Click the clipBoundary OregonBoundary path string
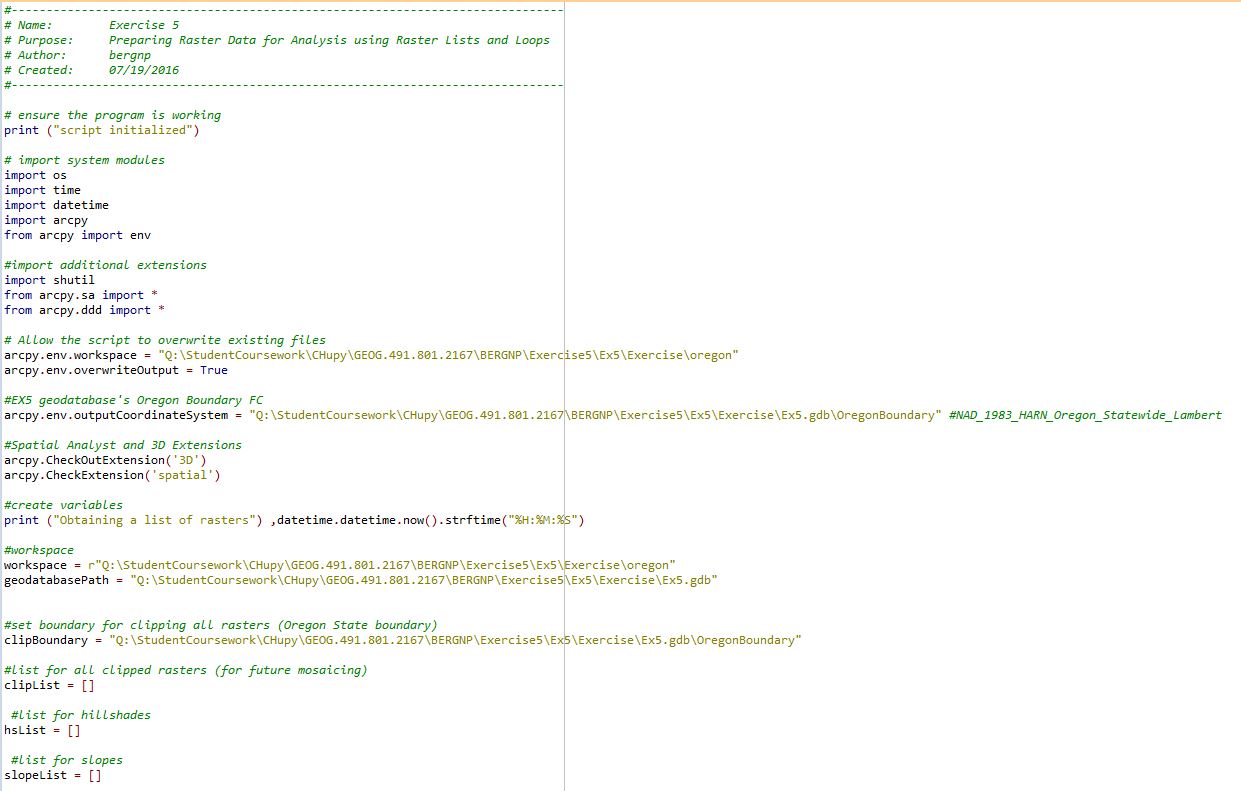The height and width of the screenshot is (791, 1241). [x=430, y=640]
